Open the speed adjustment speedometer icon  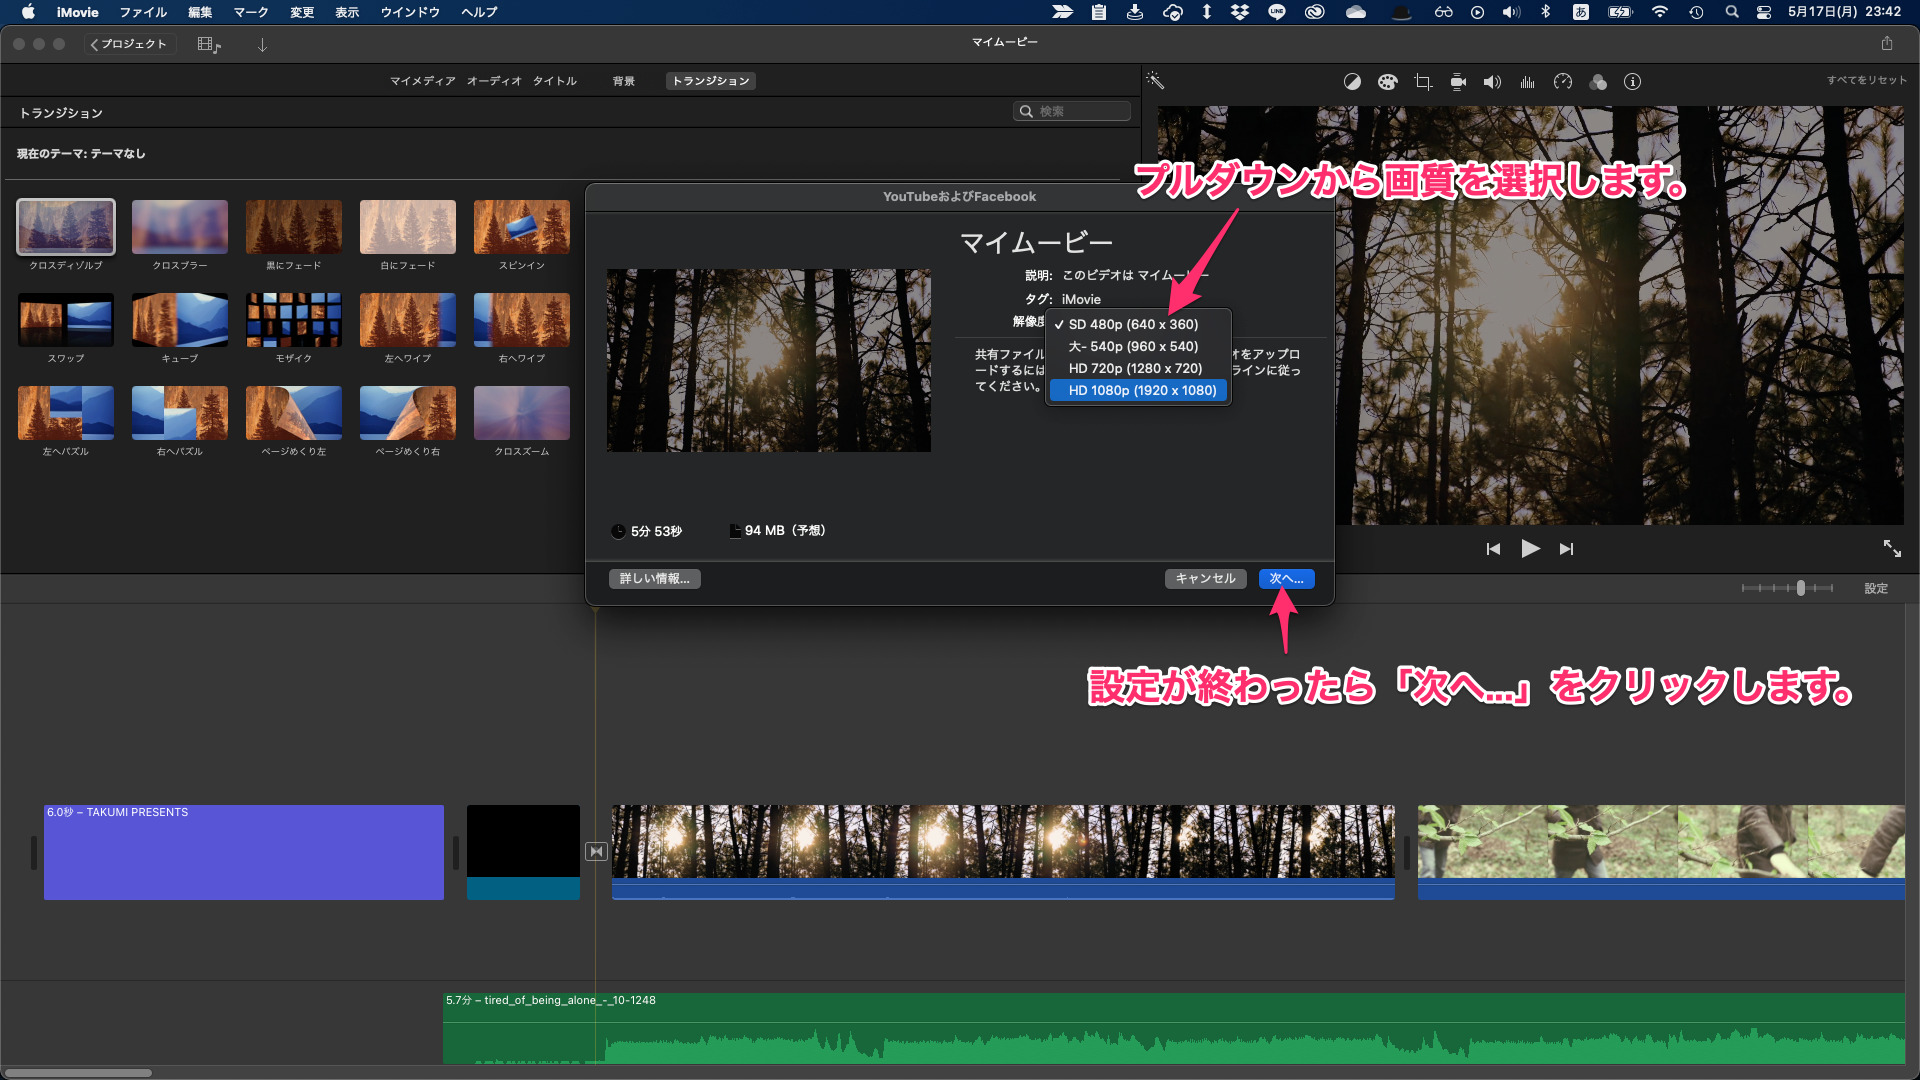coord(1563,82)
